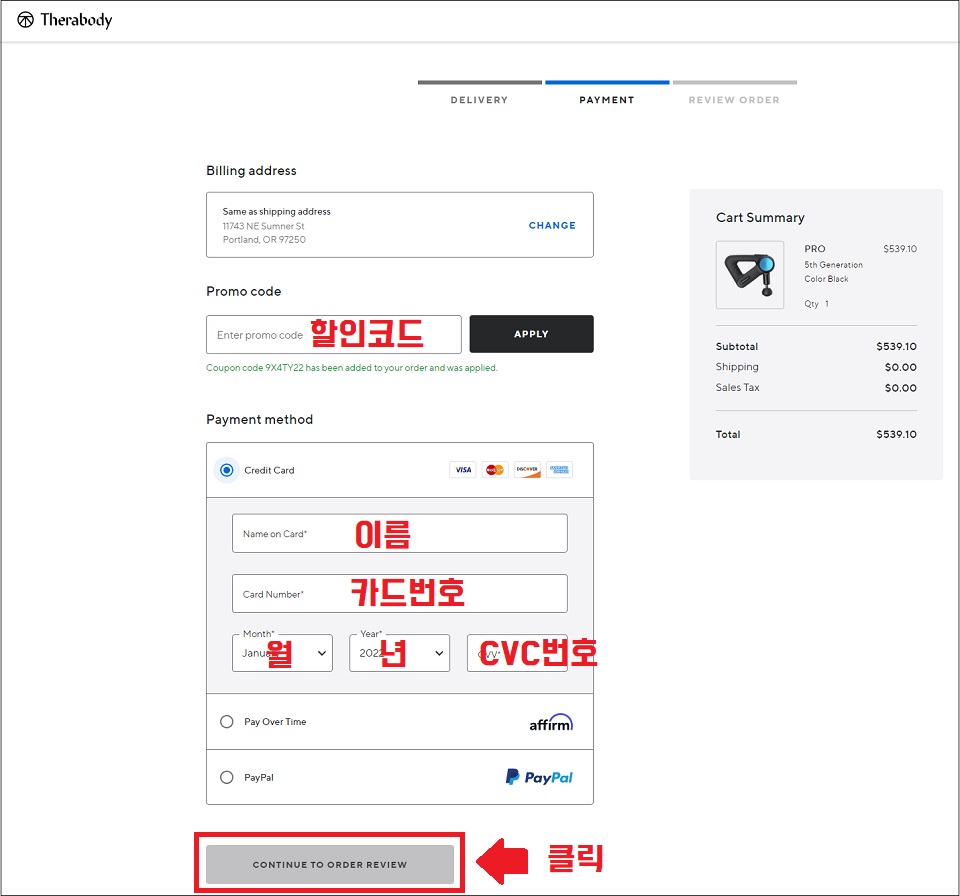Click the PayPal logo
This screenshot has height=896, width=960.
[x=539, y=777]
